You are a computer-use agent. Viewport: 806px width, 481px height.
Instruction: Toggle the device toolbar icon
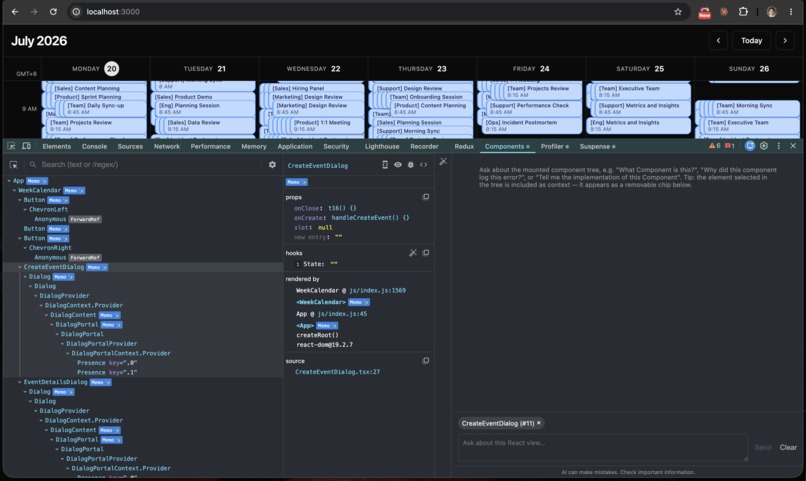click(x=26, y=146)
